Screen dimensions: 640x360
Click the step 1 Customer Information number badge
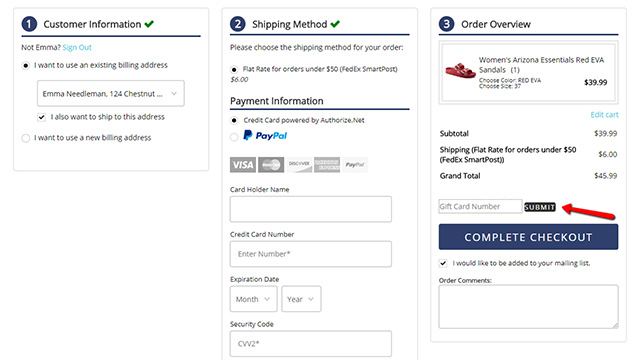[29, 24]
